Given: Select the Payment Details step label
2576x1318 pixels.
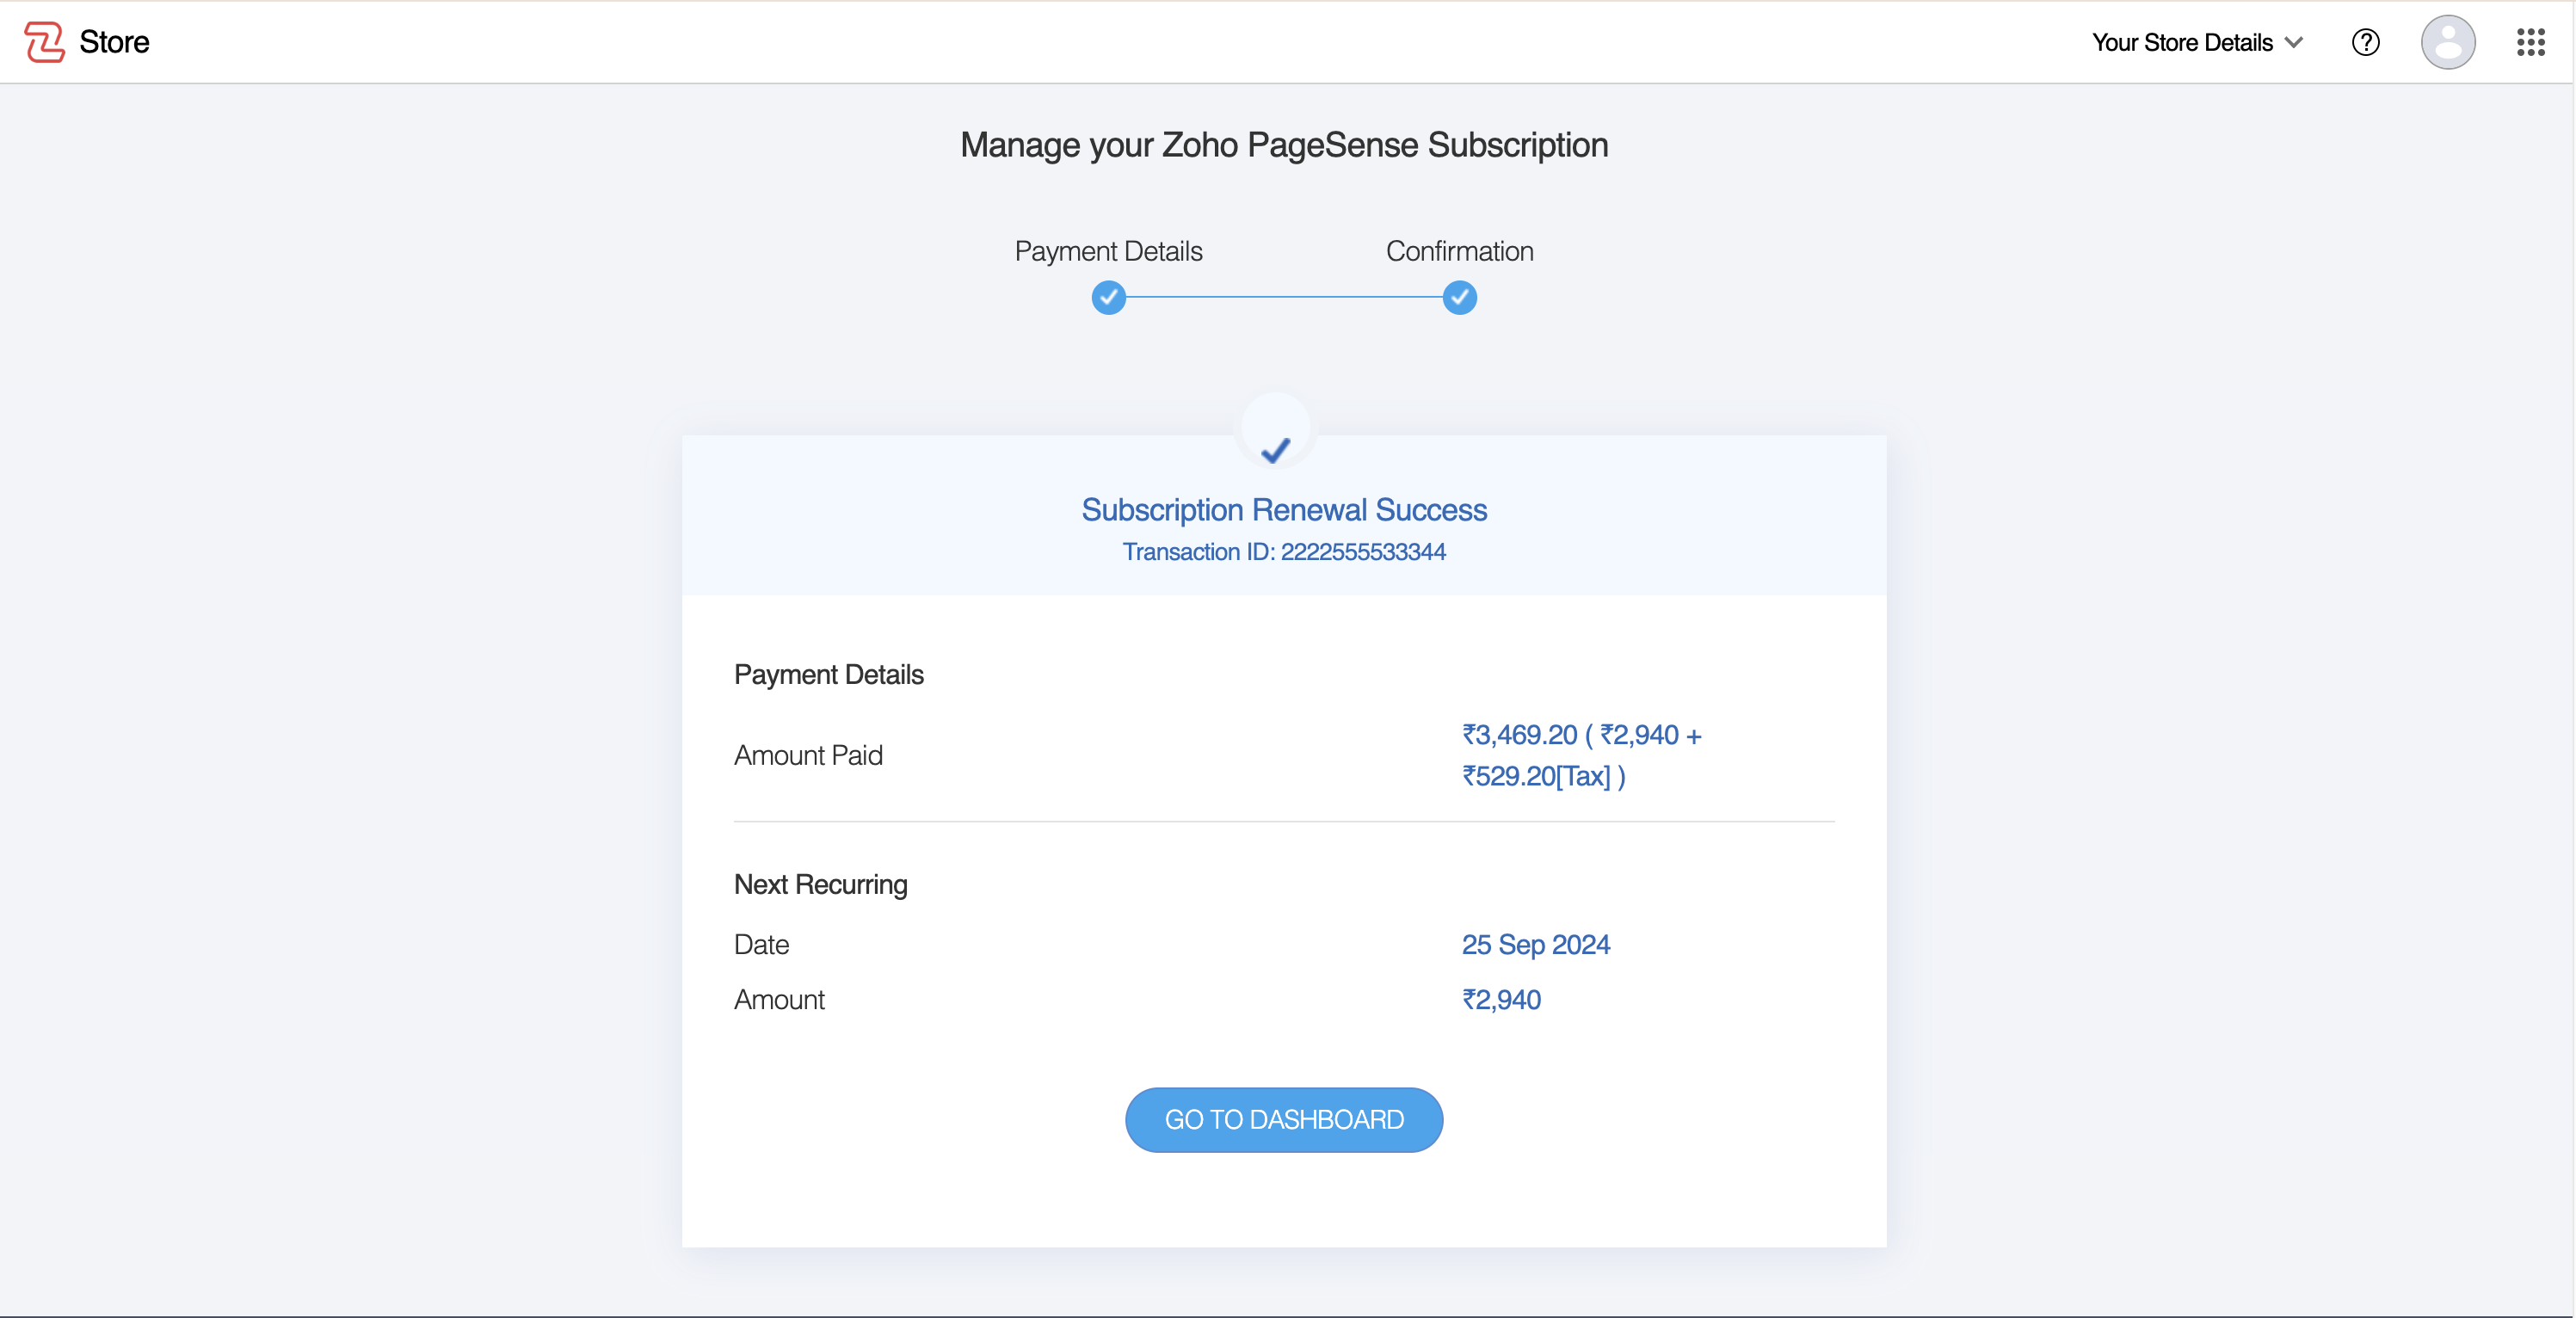Looking at the screenshot, I should pyautogui.click(x=1108, y=251).
